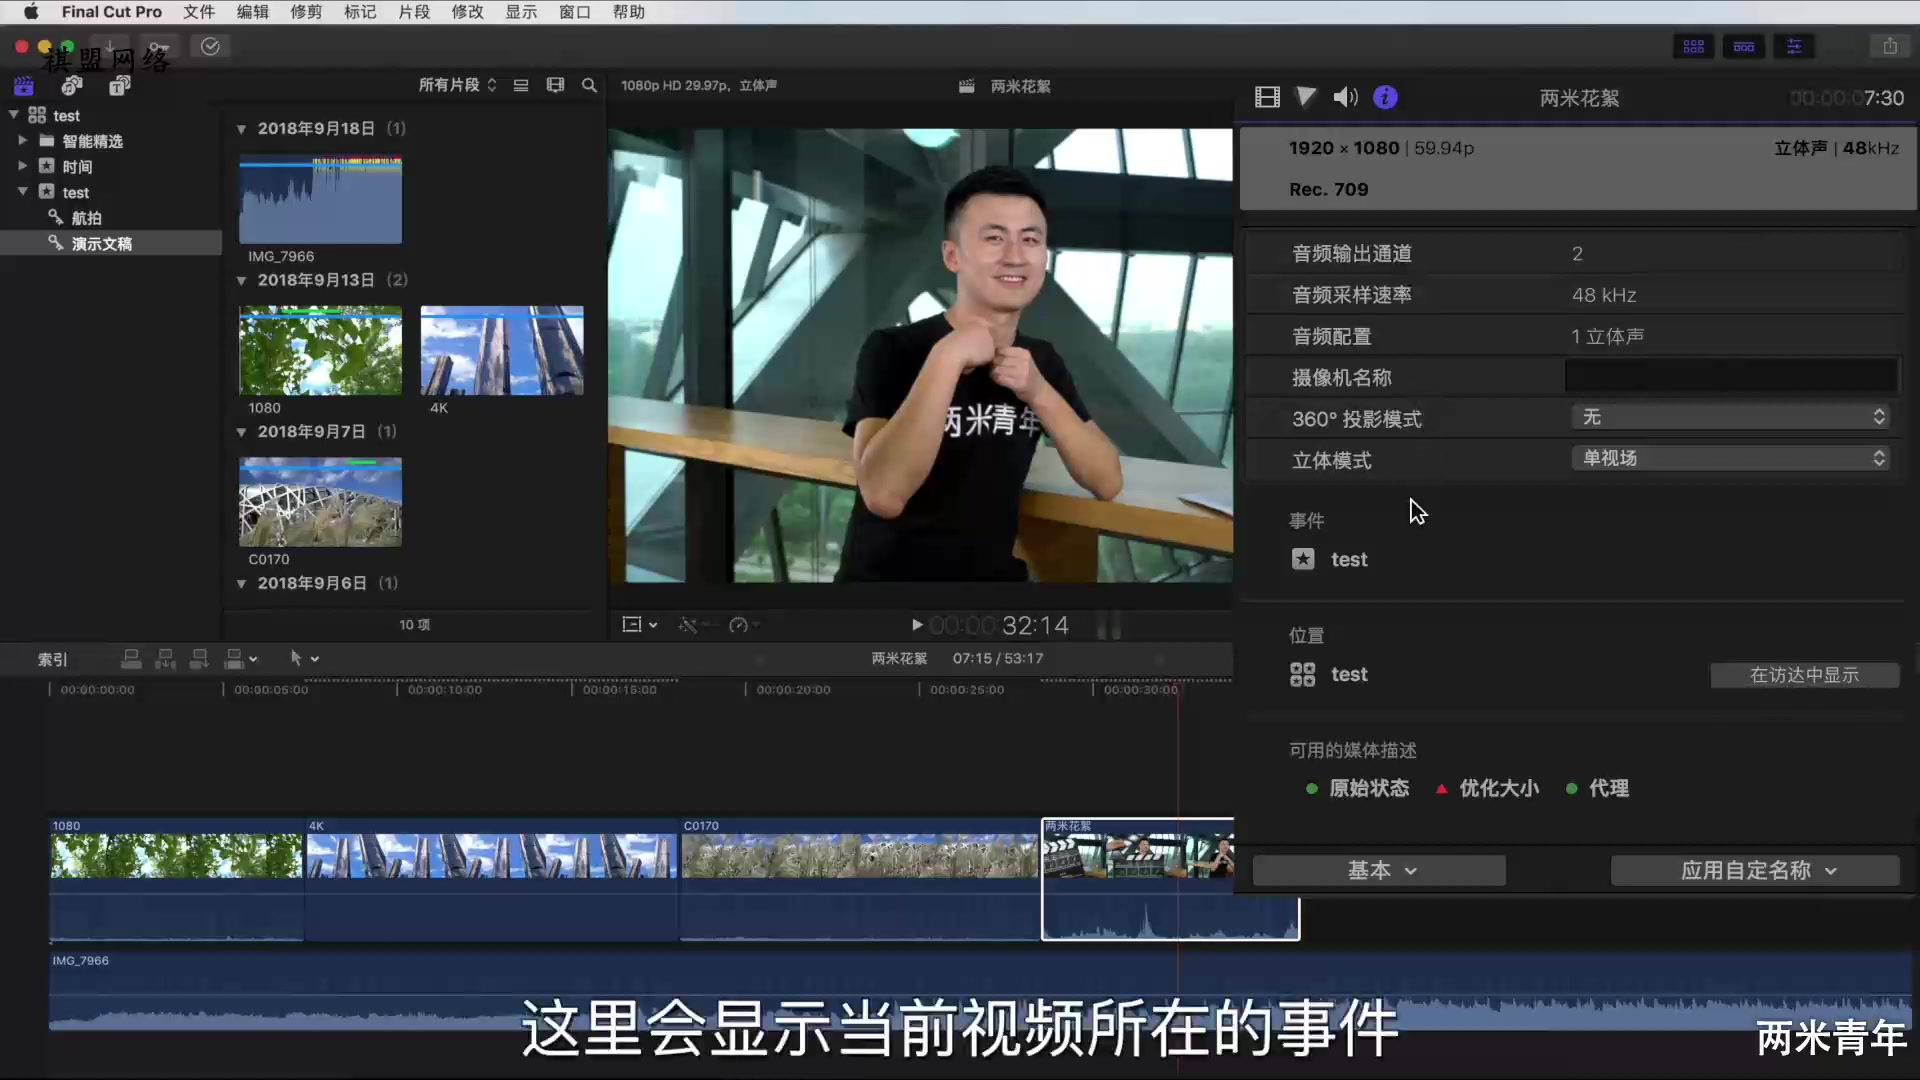The width and height of the screenshot is (1920, 1080).
Task: Switch to the Audio inspector speaker icon
Action: point(1345,97)
